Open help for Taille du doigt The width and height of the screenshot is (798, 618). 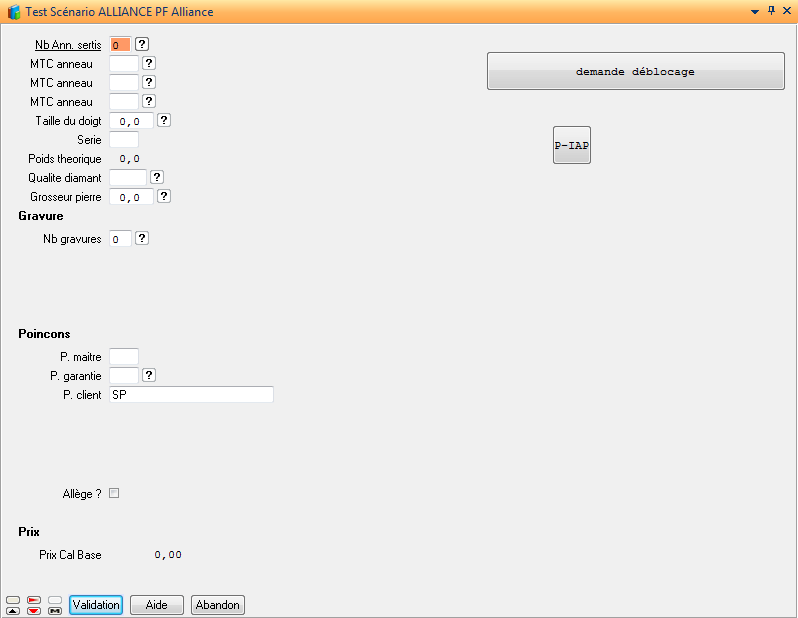pyautogui.click(x=165, y=120)
